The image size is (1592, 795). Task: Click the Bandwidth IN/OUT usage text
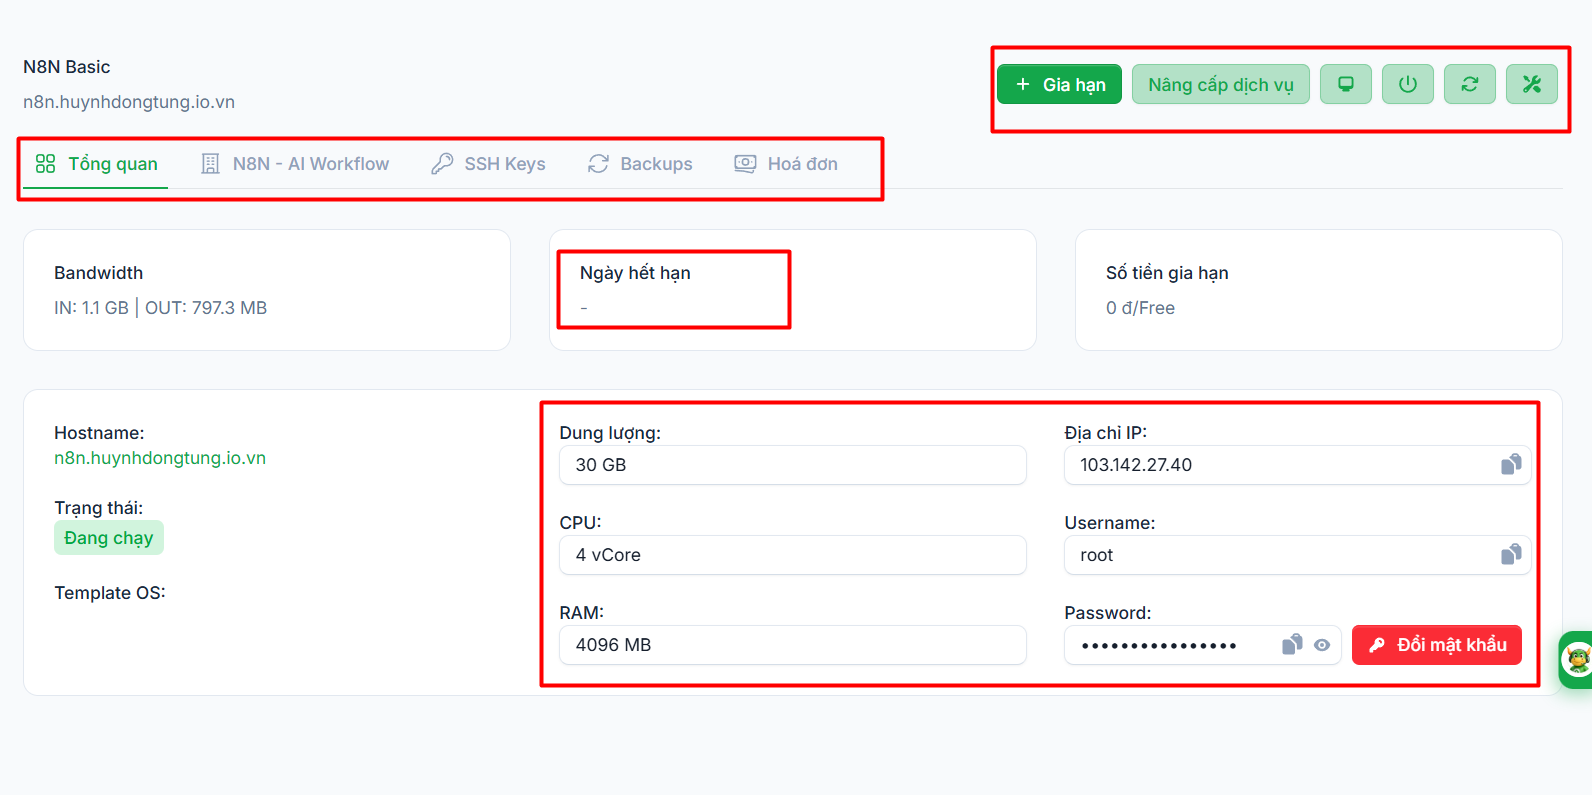coord(160,308)
